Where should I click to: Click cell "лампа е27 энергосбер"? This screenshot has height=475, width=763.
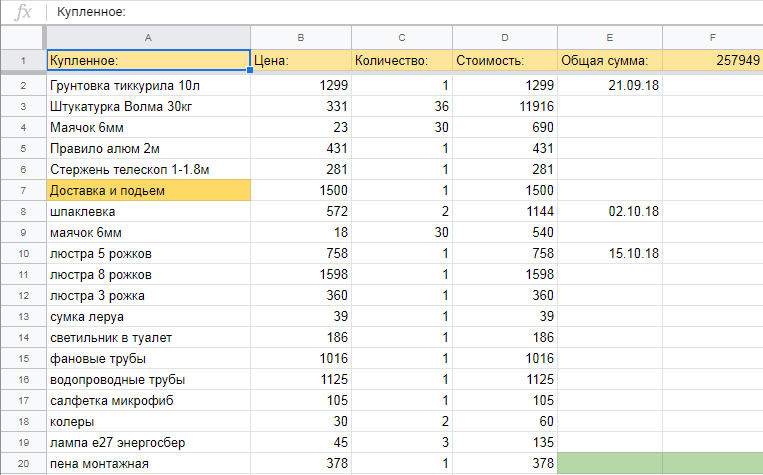point(148,442)
